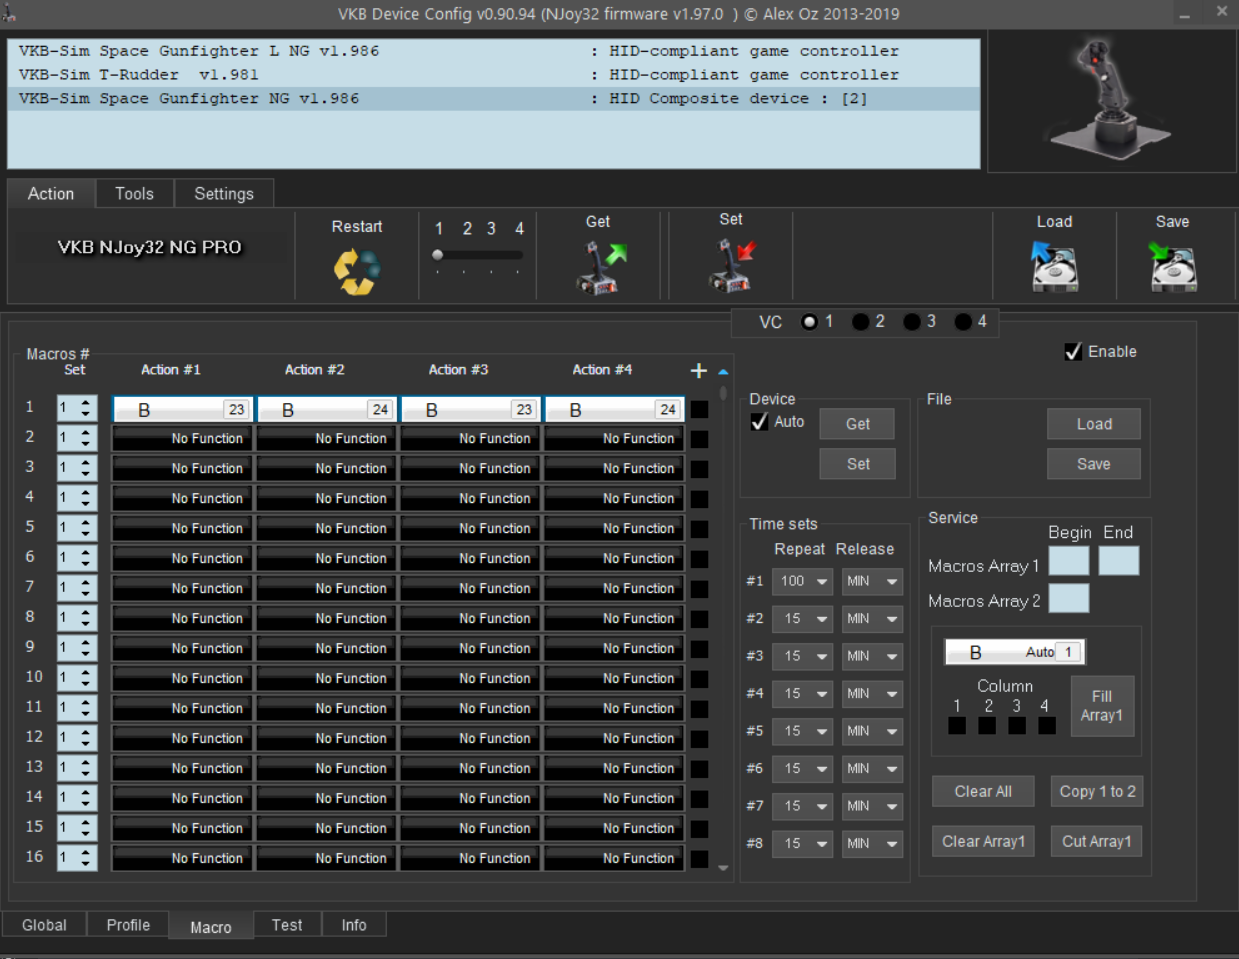Open Repeat dropdown for time set #8
1239x959 pixels.
[x=802, y=844]
